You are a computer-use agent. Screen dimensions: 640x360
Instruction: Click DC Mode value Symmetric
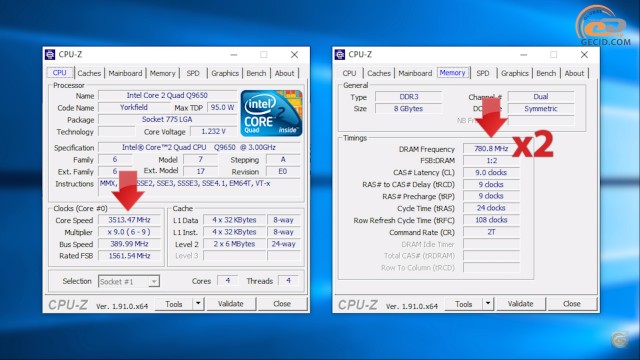[x=541, y=109]
